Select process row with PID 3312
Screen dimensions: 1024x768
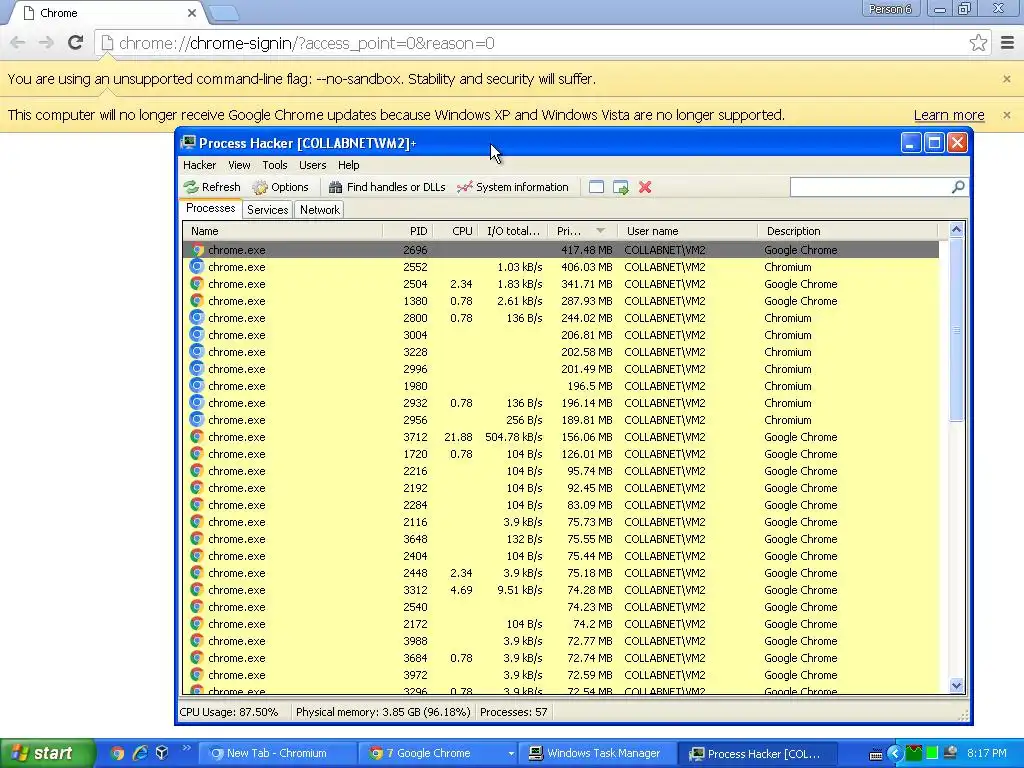coord(562,590)
